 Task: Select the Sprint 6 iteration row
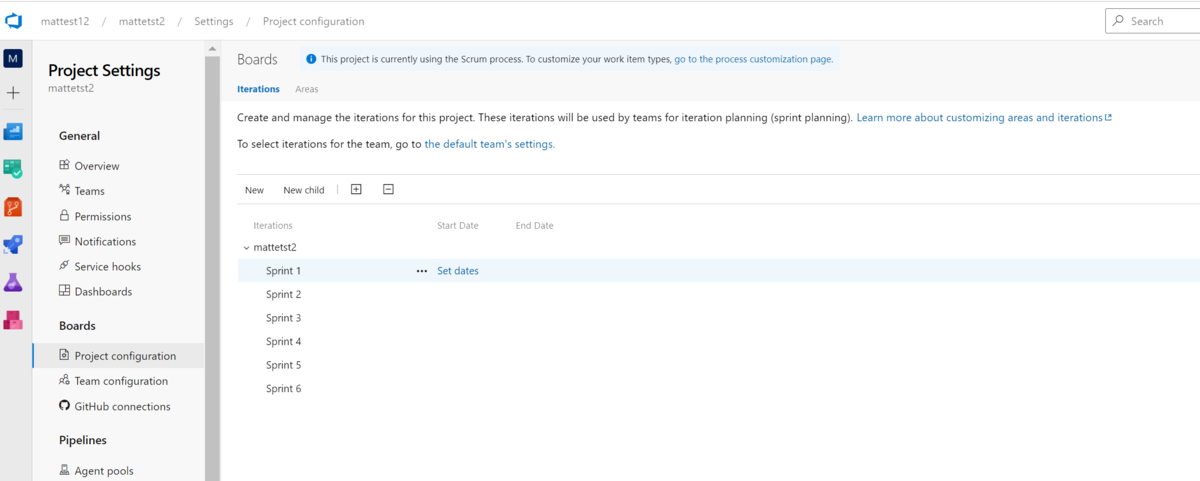[x=718, y=389]
